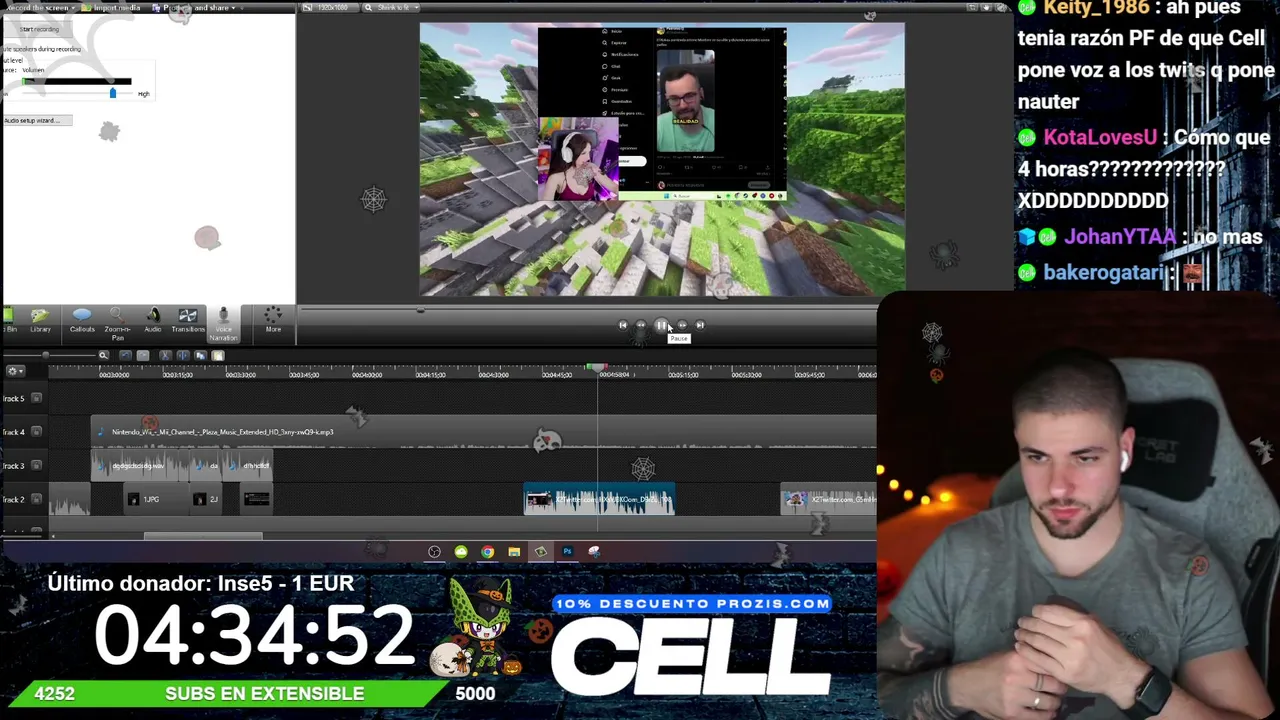Toggle the lock on Track 3
Image resolution: width=1280 pixels, height=720 pixels.
click(36, 466)
